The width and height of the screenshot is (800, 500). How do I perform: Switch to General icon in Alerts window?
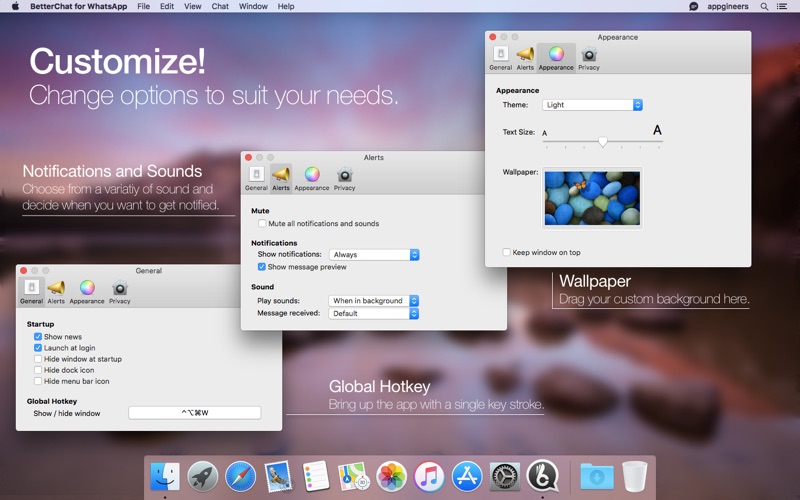[256, 177]
